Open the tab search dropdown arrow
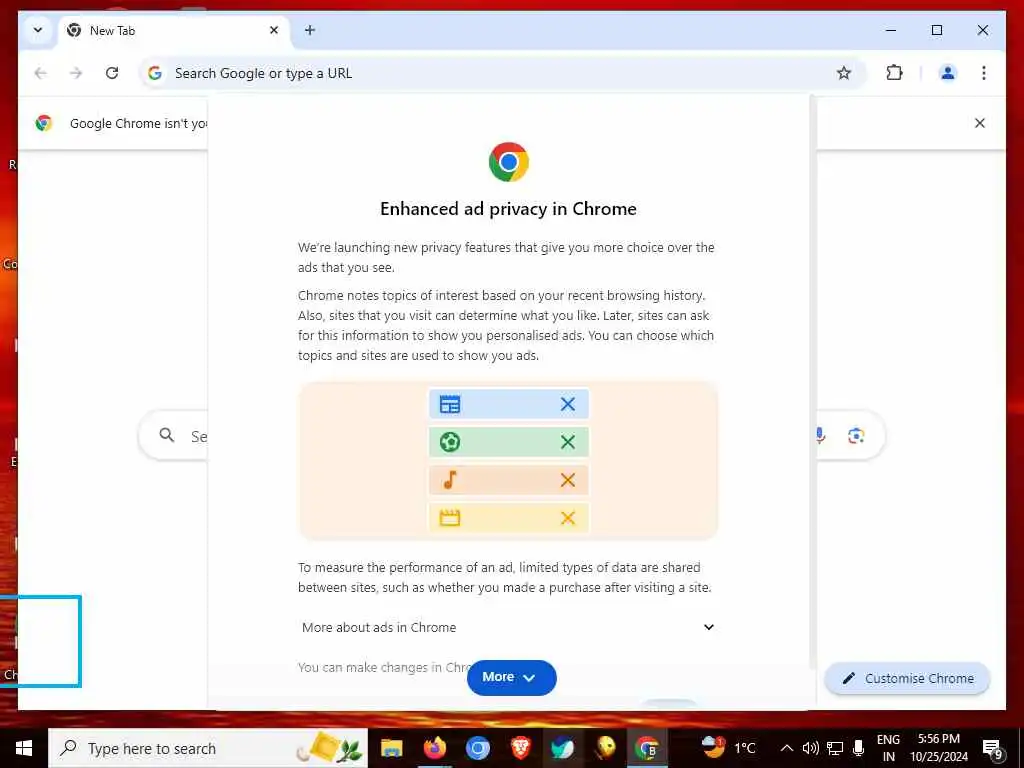The width and height of the screenshot is (1024, 768). pos(38,30)
